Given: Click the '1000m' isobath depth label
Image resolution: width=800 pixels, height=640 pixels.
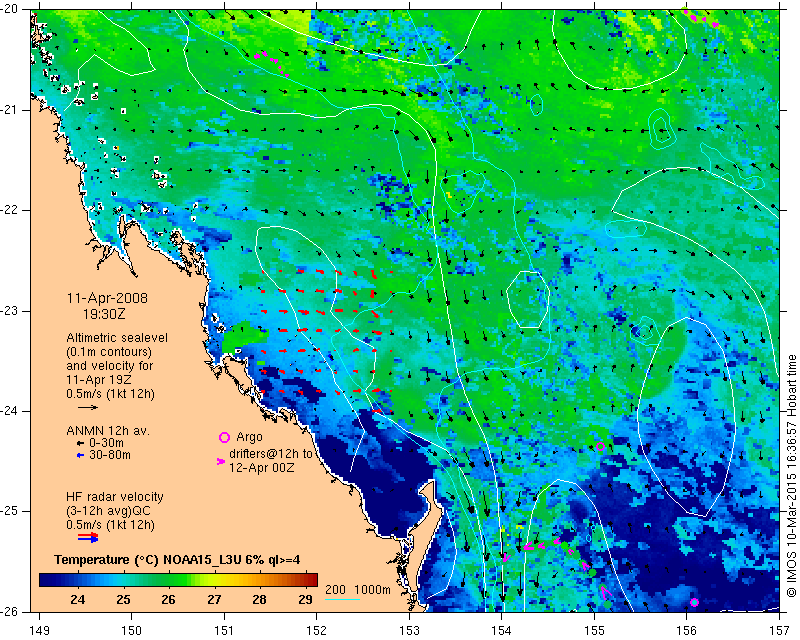Looking at the screenshot, I should click(372, 589).
